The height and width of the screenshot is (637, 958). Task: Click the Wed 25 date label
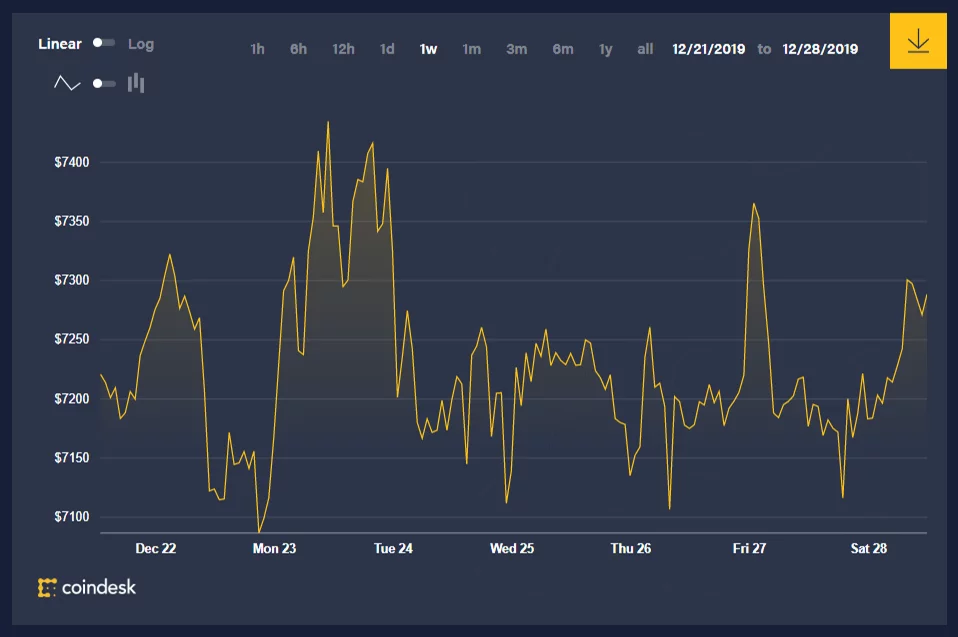[x=512, y=548]
